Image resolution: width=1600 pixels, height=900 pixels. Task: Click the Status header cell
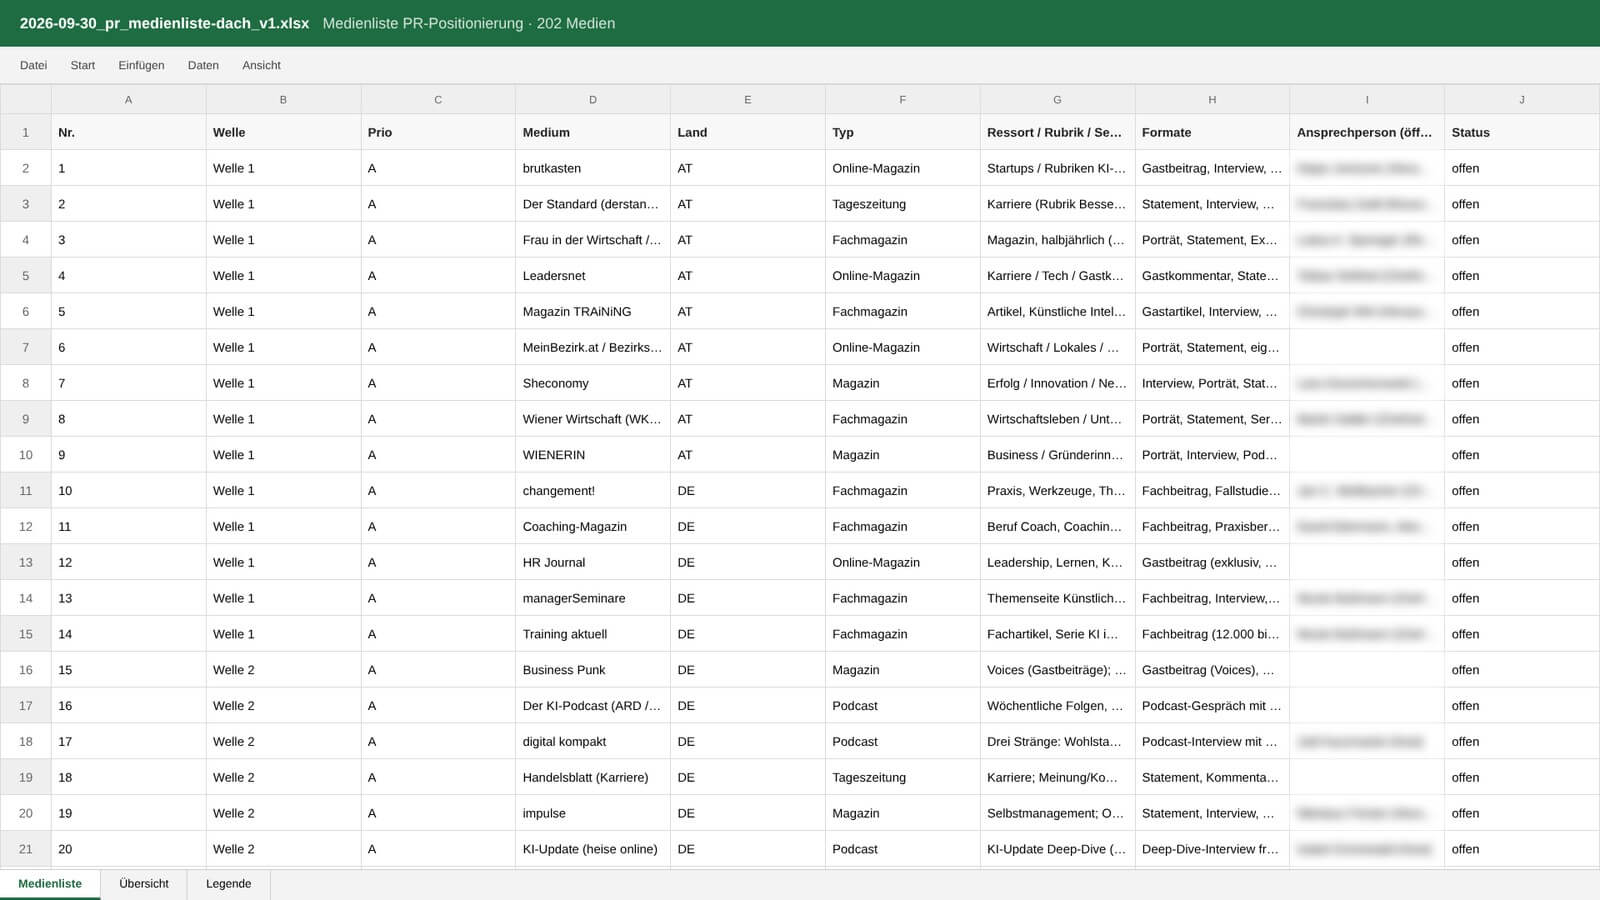pos(1522,132)
